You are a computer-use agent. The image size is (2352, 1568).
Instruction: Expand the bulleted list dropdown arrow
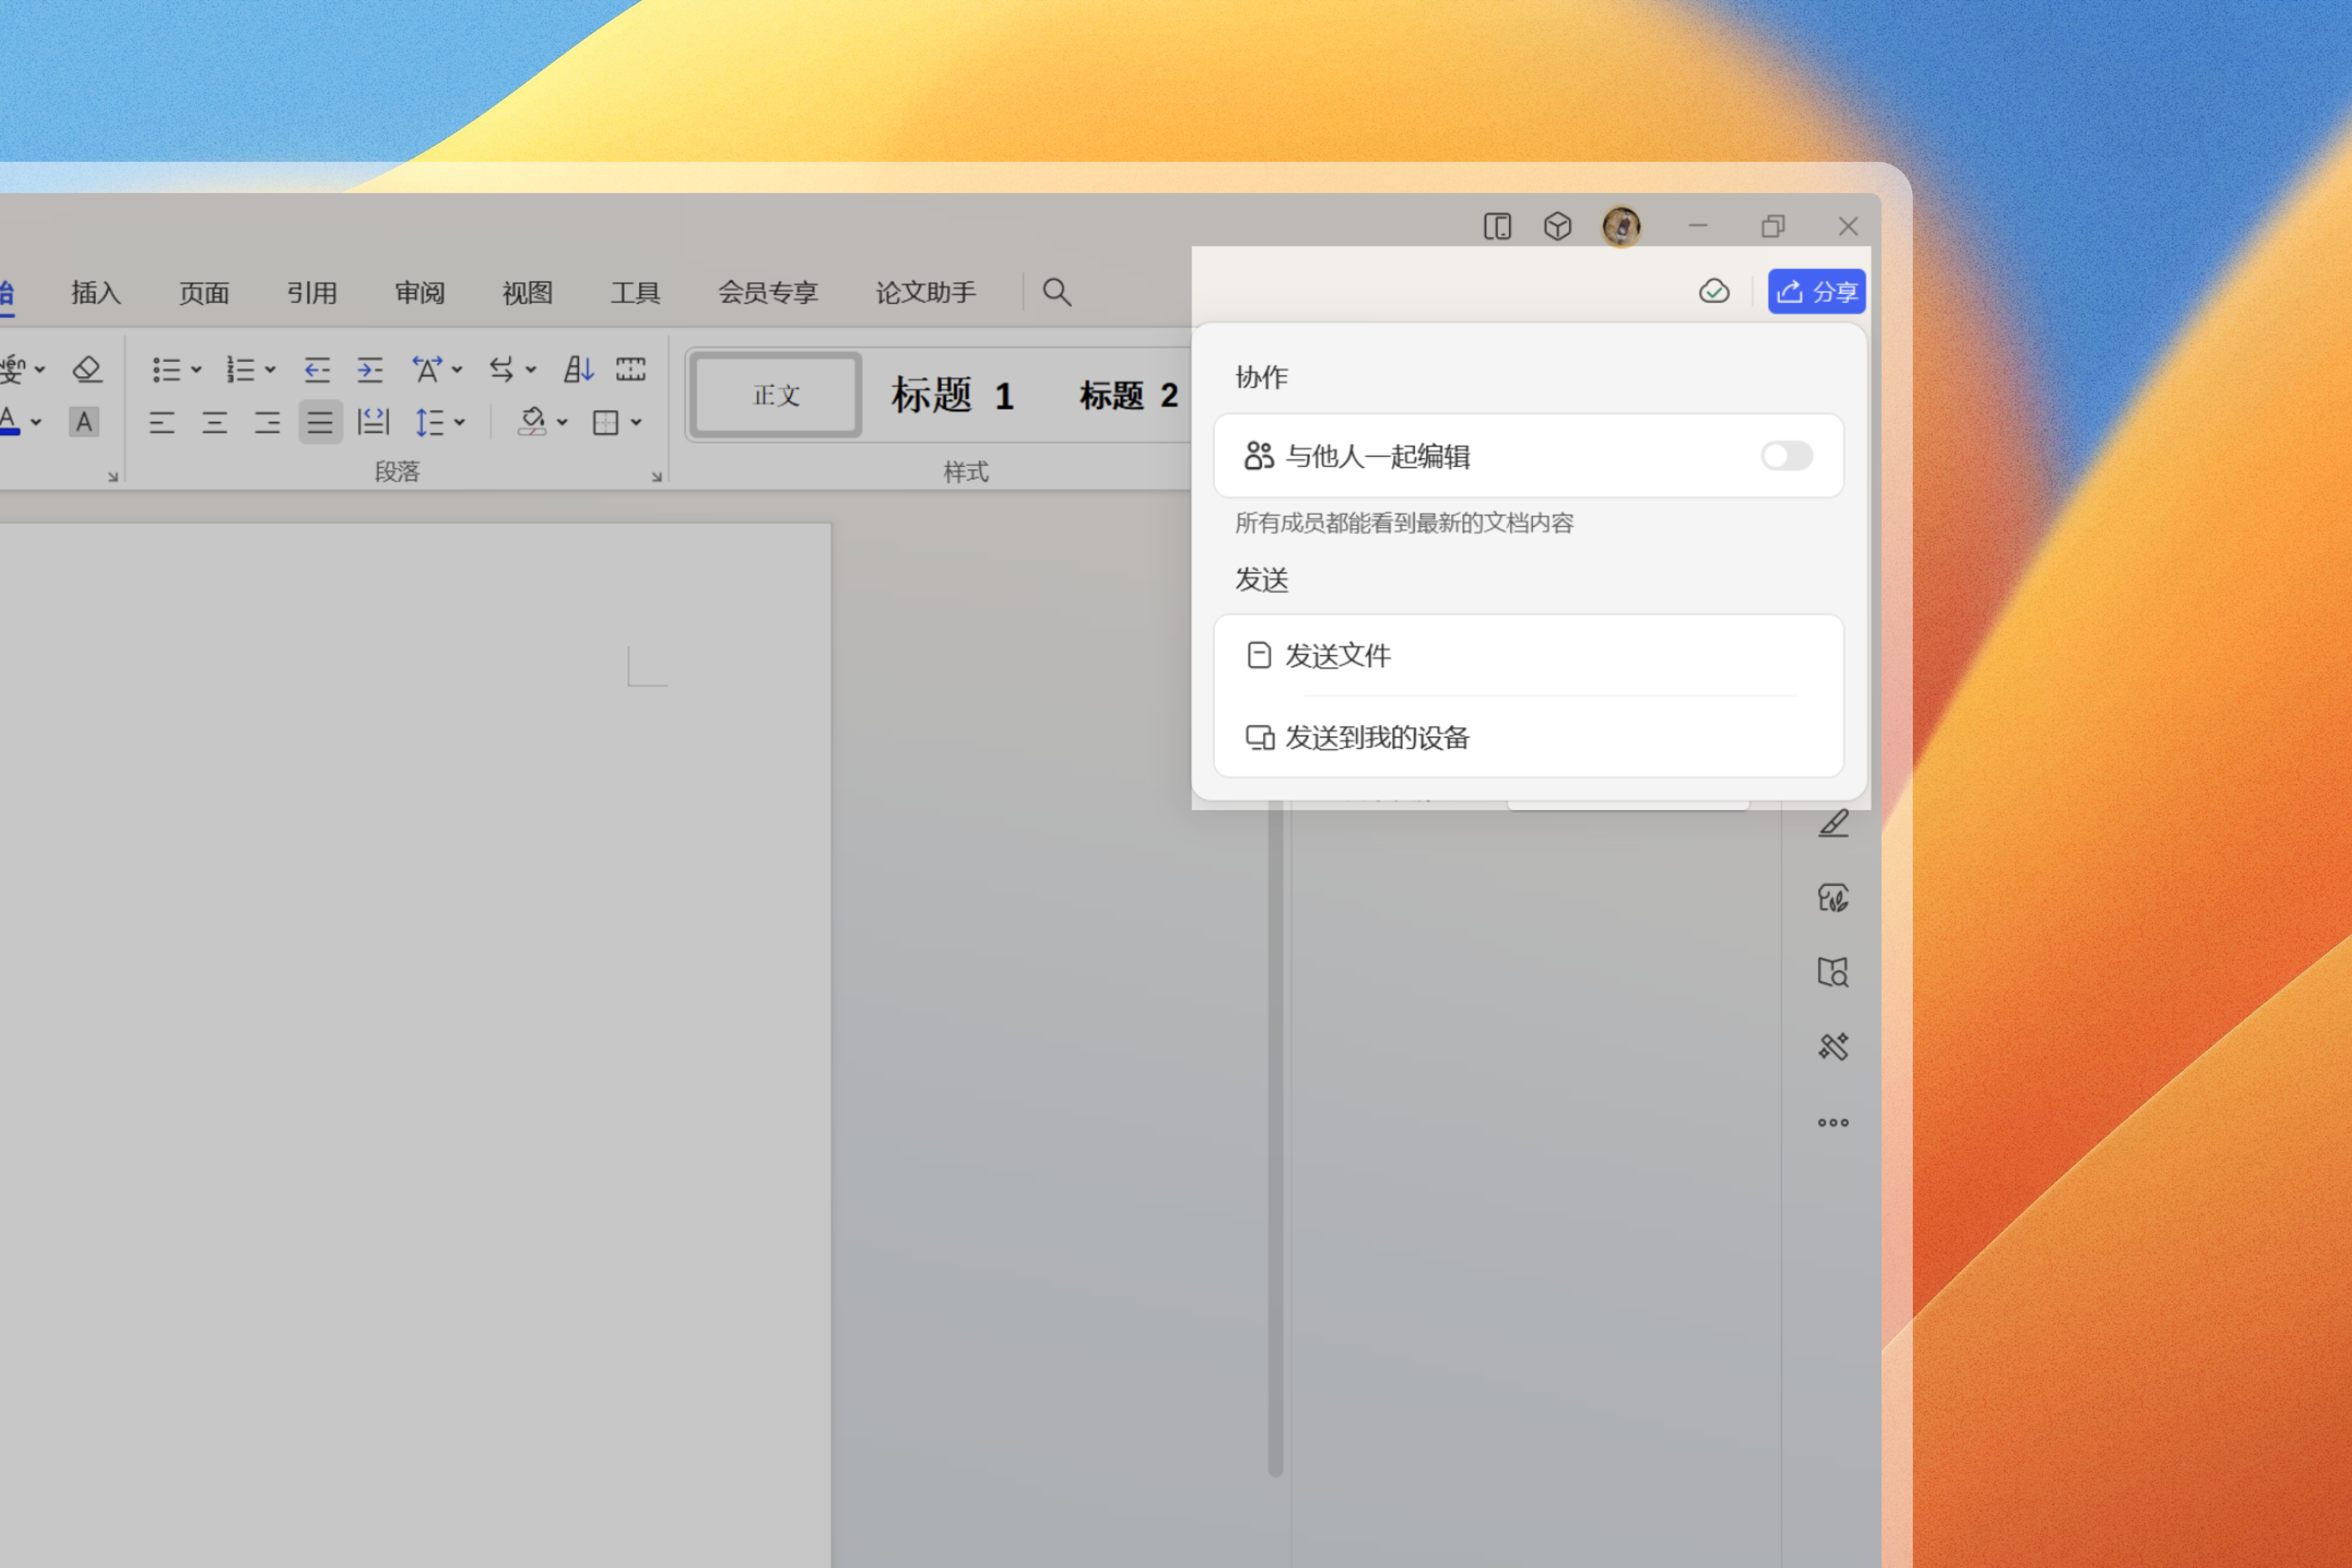196,370
